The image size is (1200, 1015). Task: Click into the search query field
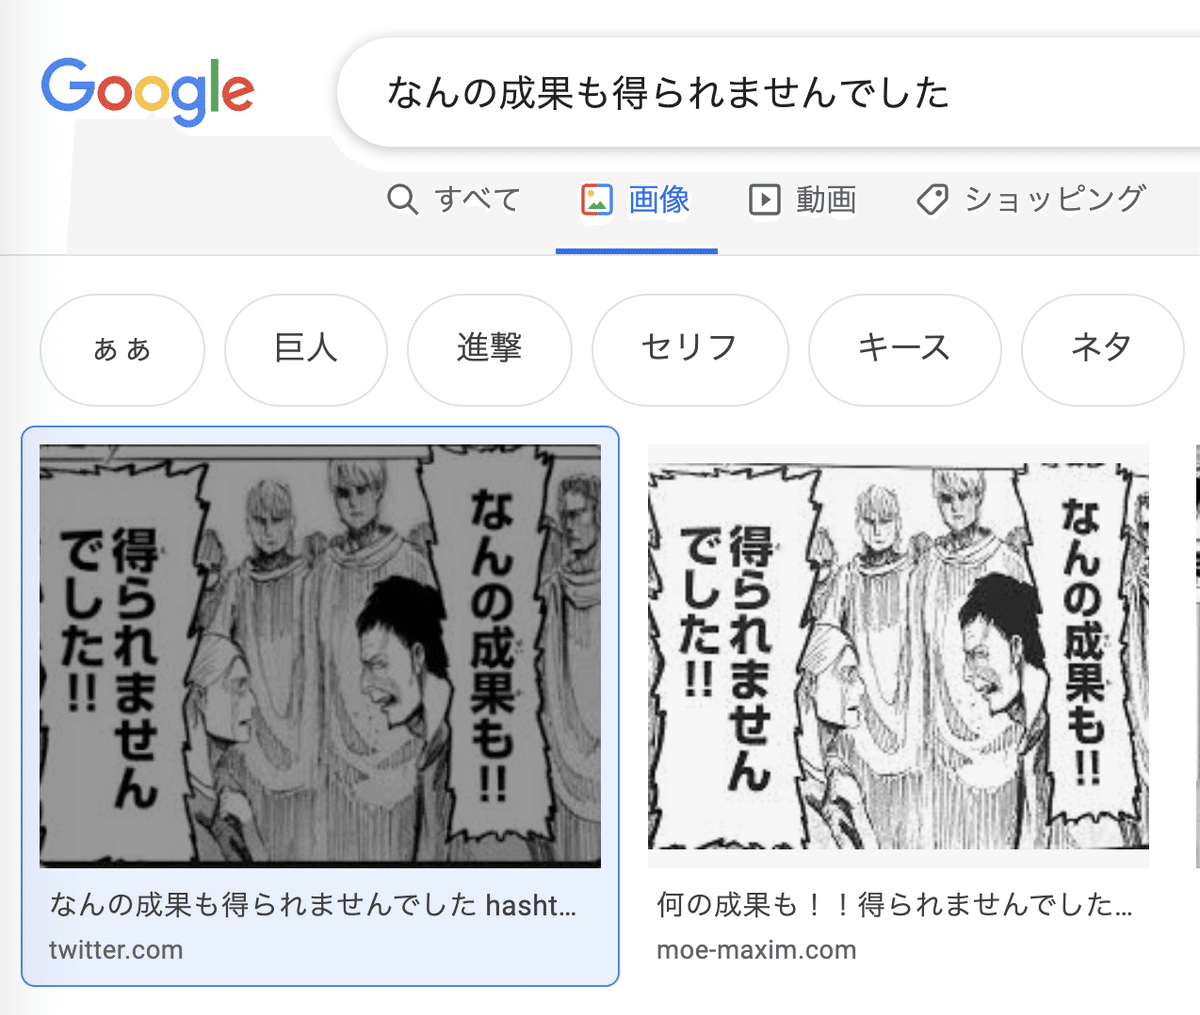[x=769, y=93]
